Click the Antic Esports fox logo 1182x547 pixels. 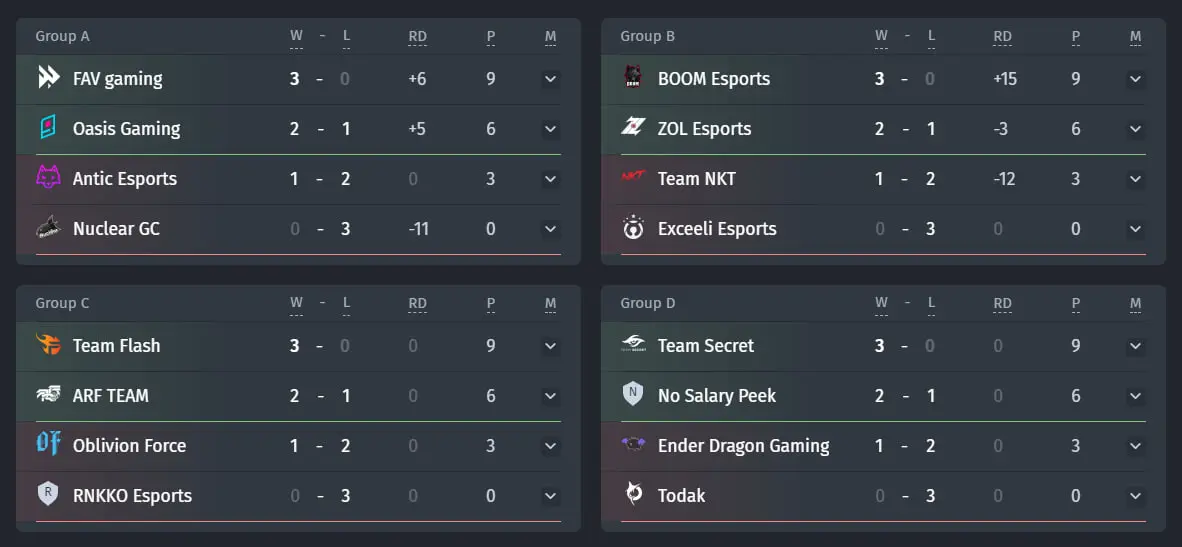[48, 178]
